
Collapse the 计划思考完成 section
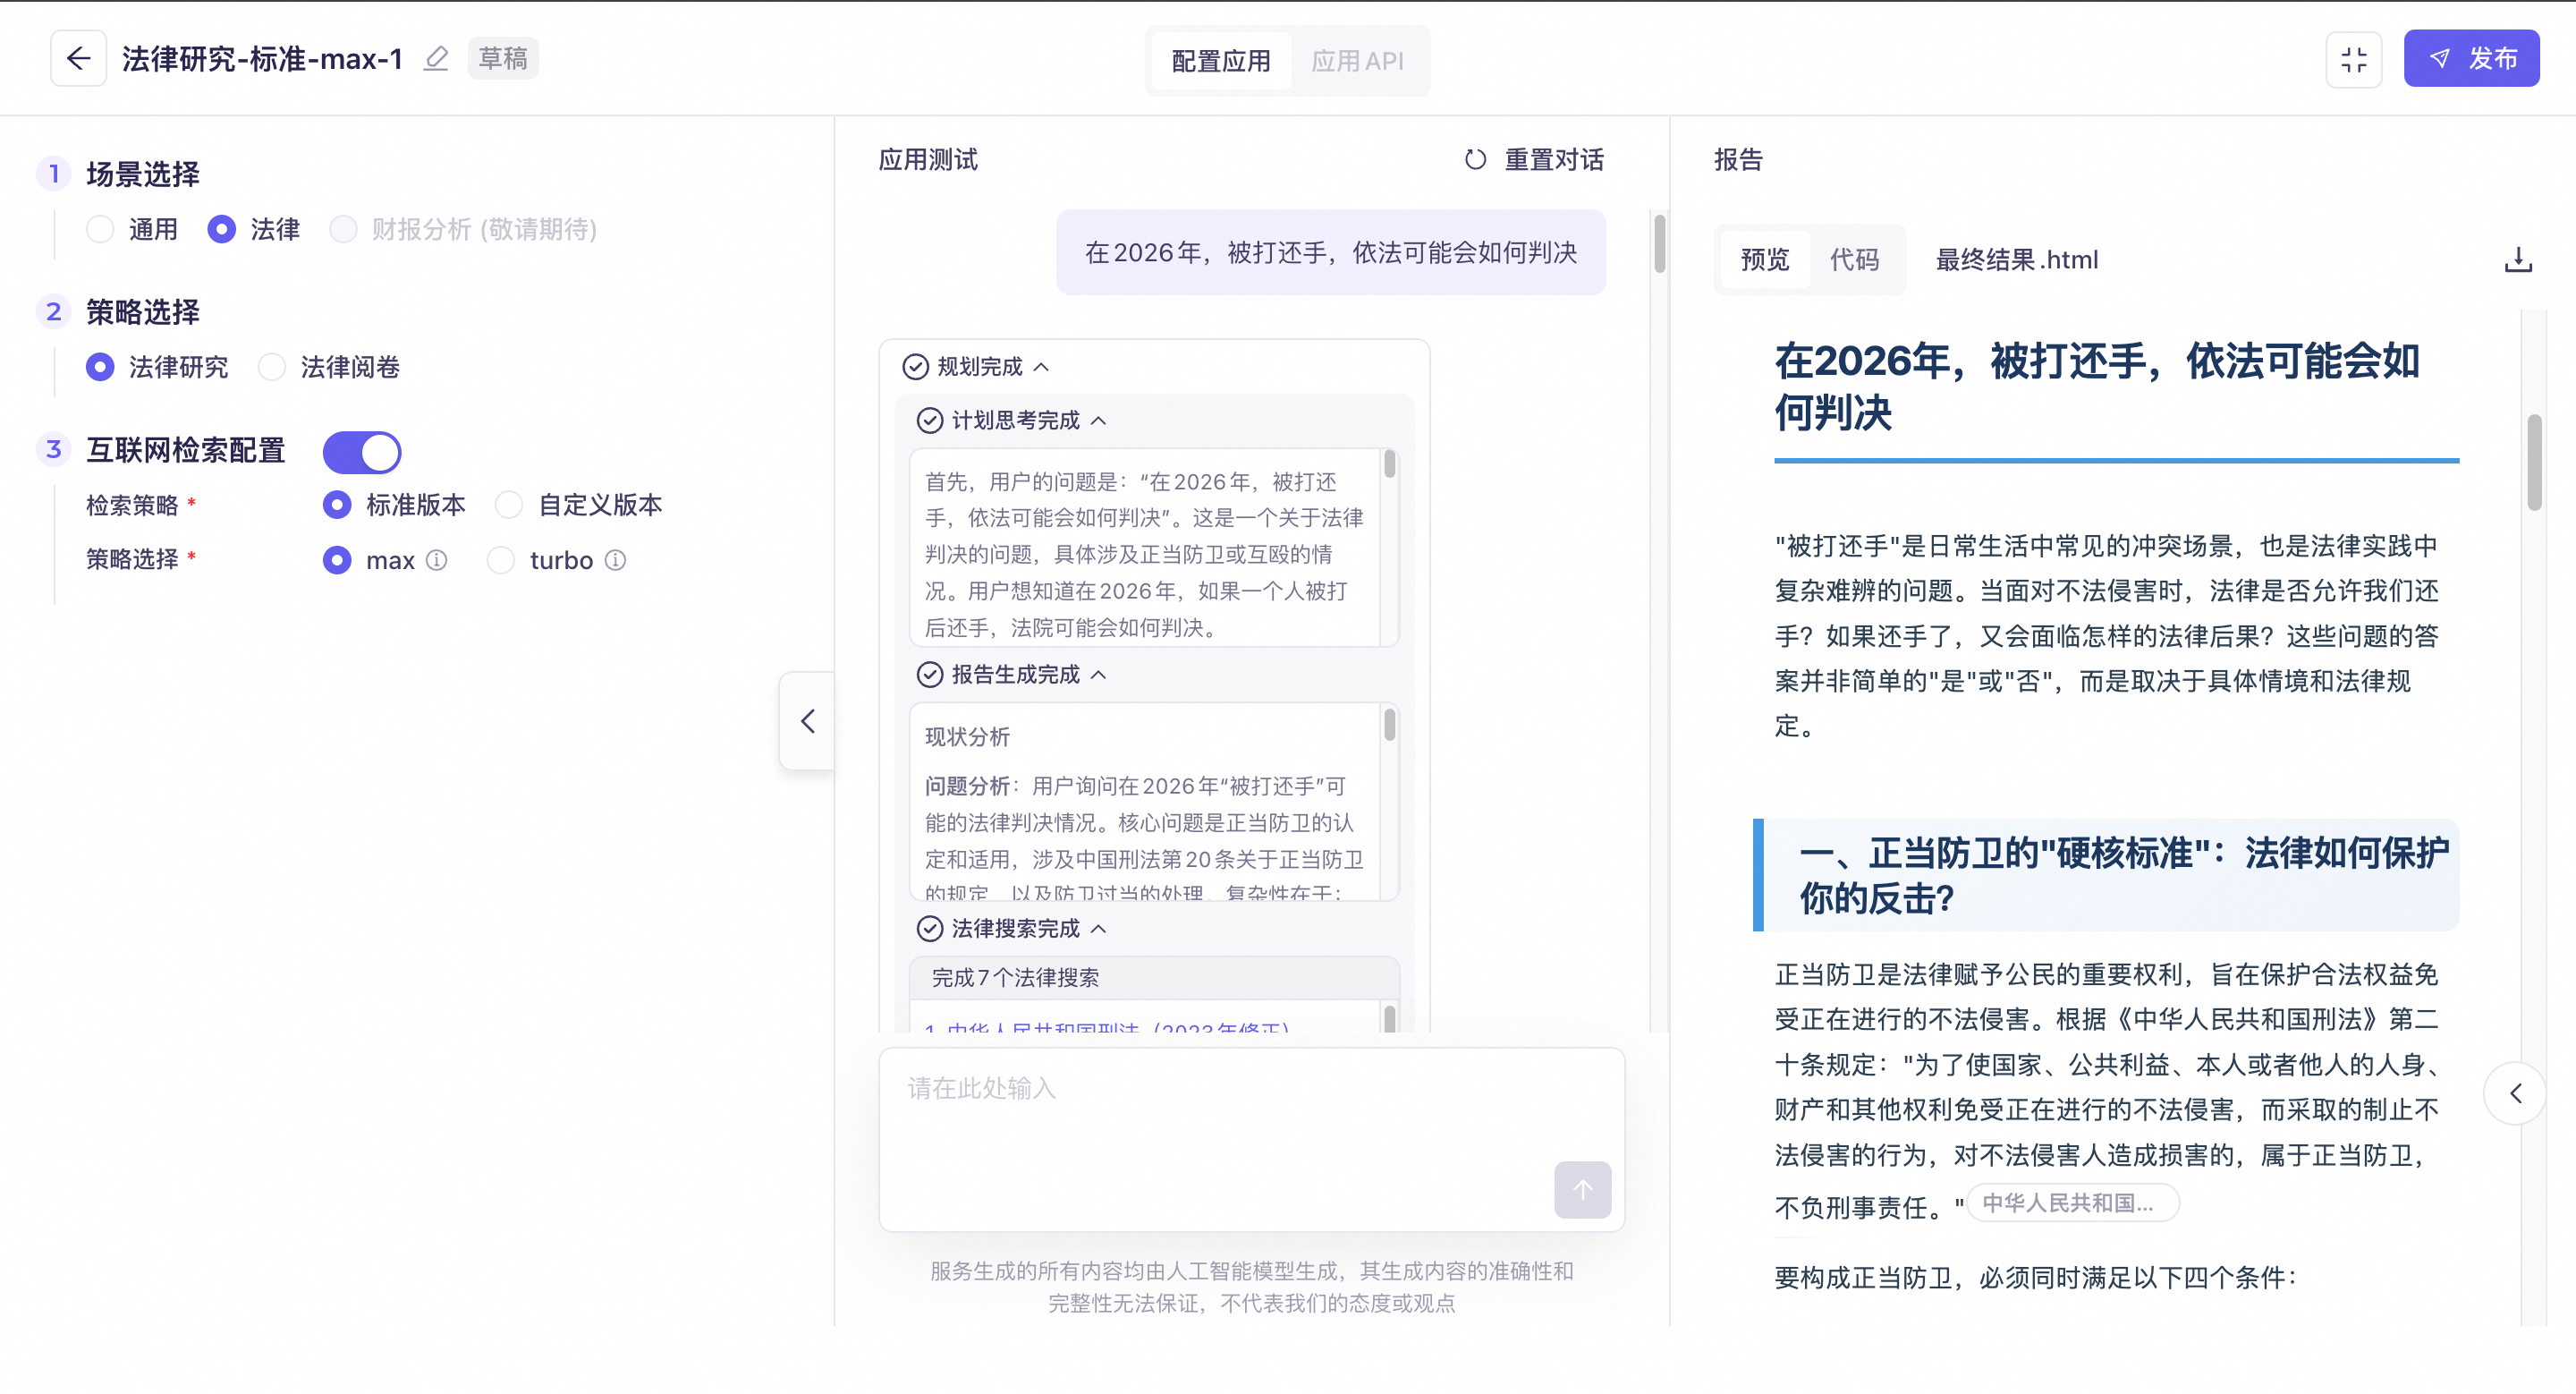(x=1098, y=420)
